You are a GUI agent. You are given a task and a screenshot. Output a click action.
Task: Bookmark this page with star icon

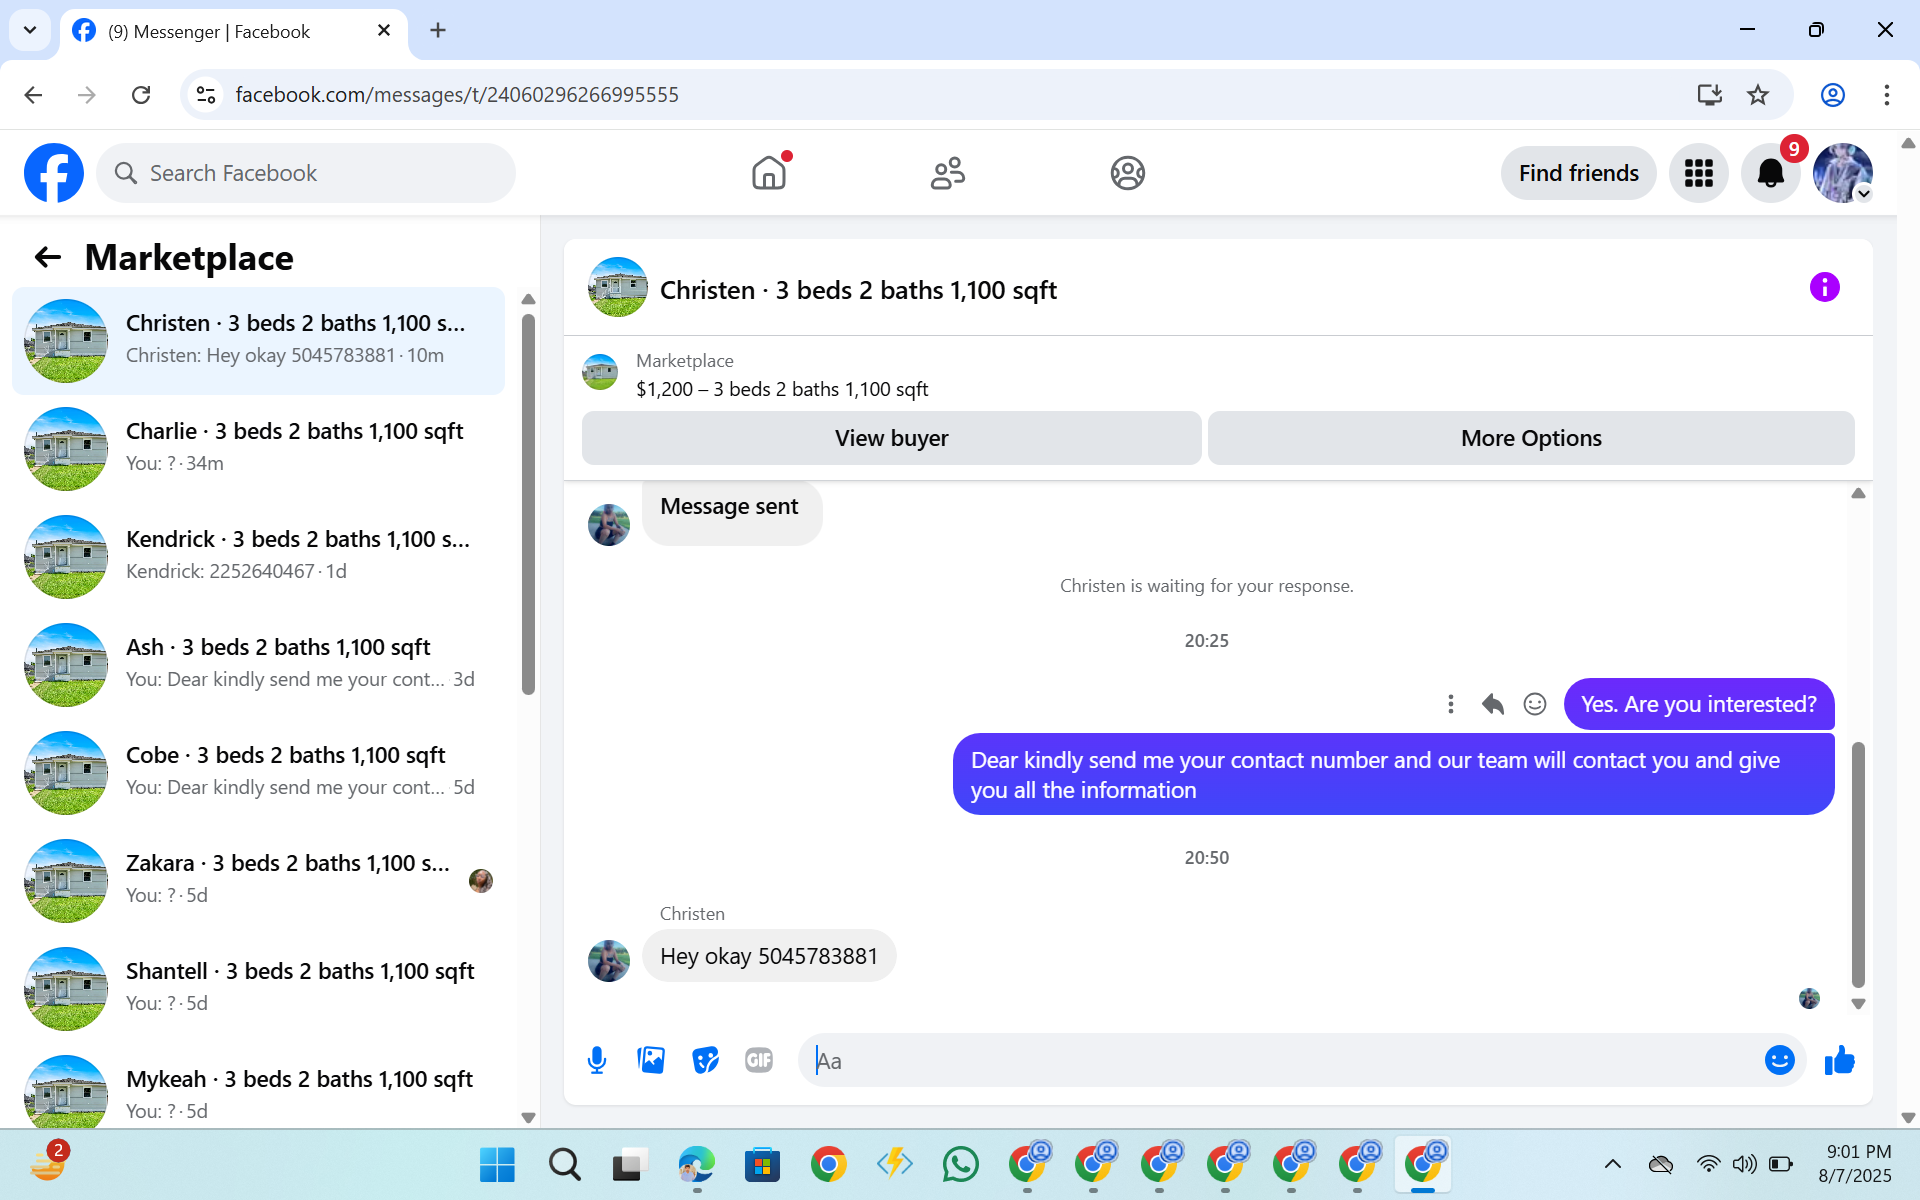tap(1758, 95)
